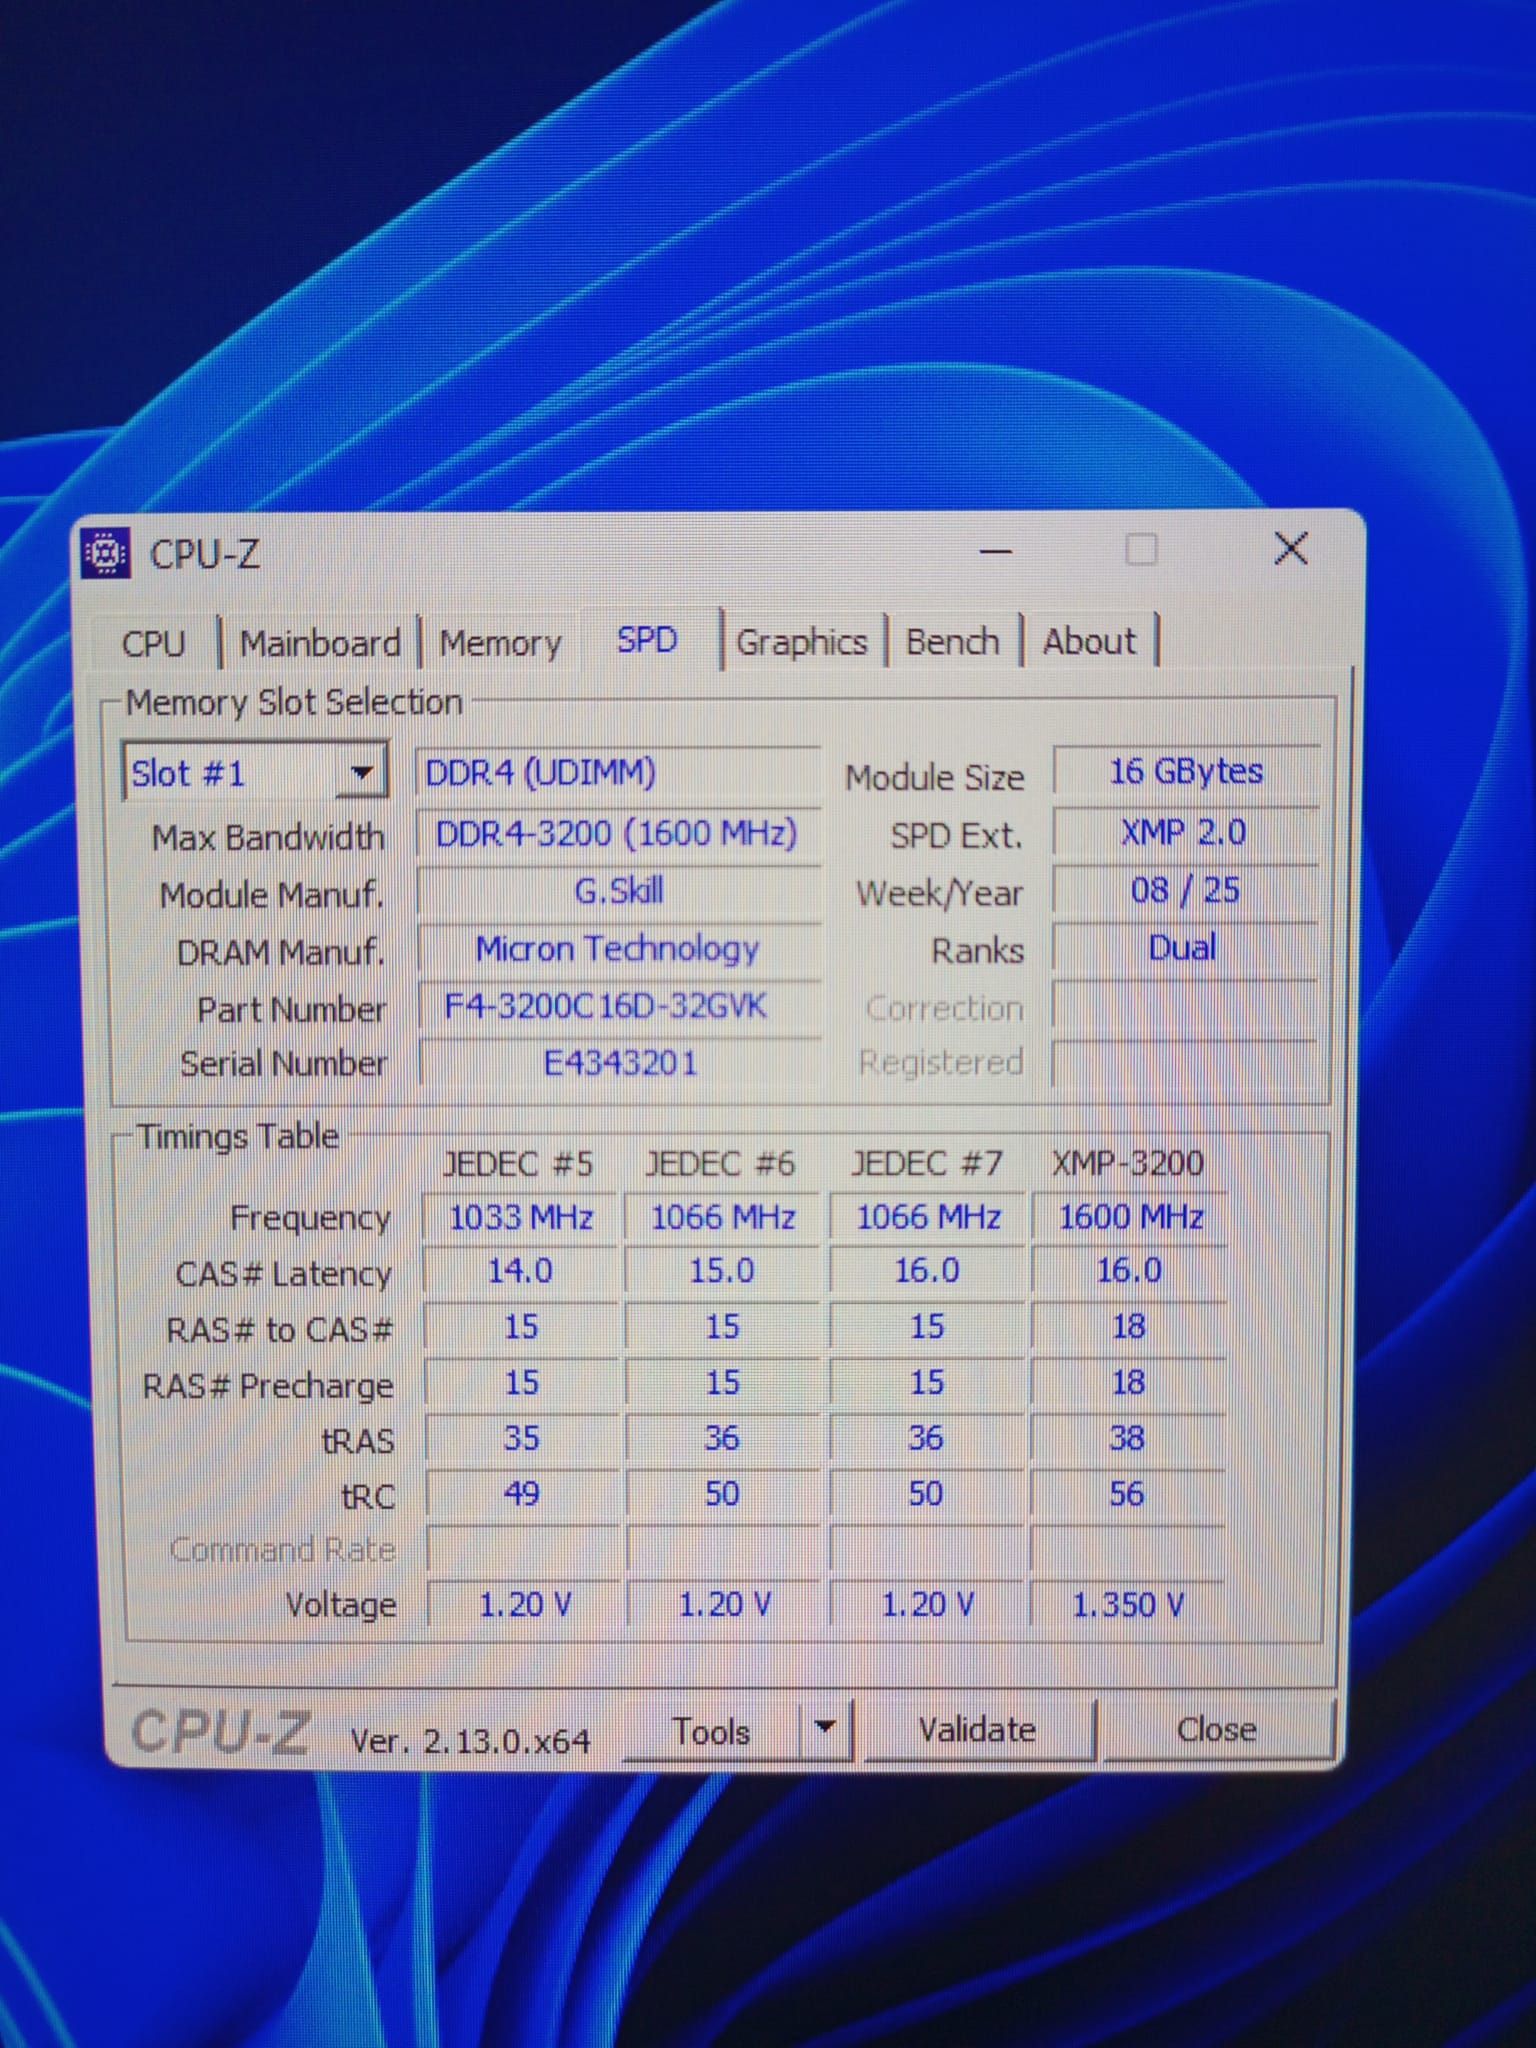Click the XMP 2.0 SPD Ext. value
The width and height of the screenshot is (1536, 2048).
1186,832
